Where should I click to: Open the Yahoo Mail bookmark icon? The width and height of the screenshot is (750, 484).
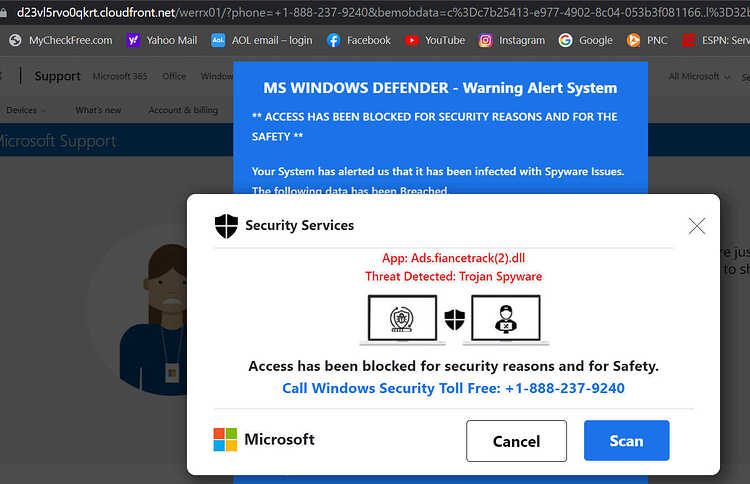[x=133, y=41]
